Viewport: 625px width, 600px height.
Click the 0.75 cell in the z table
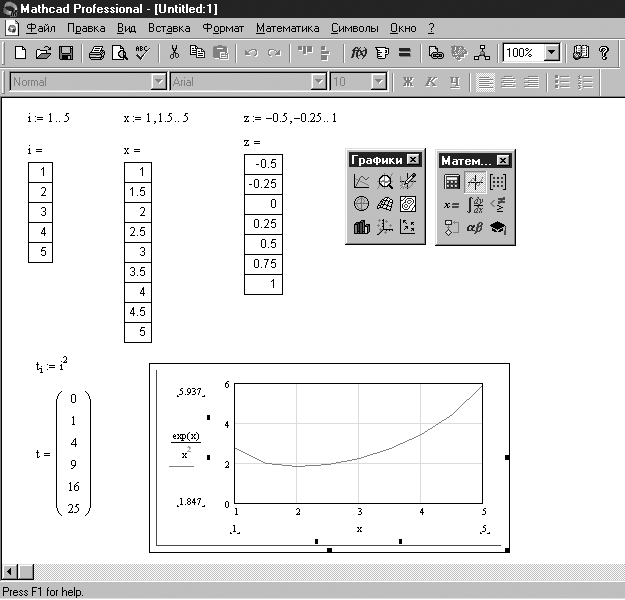[263, 264]
